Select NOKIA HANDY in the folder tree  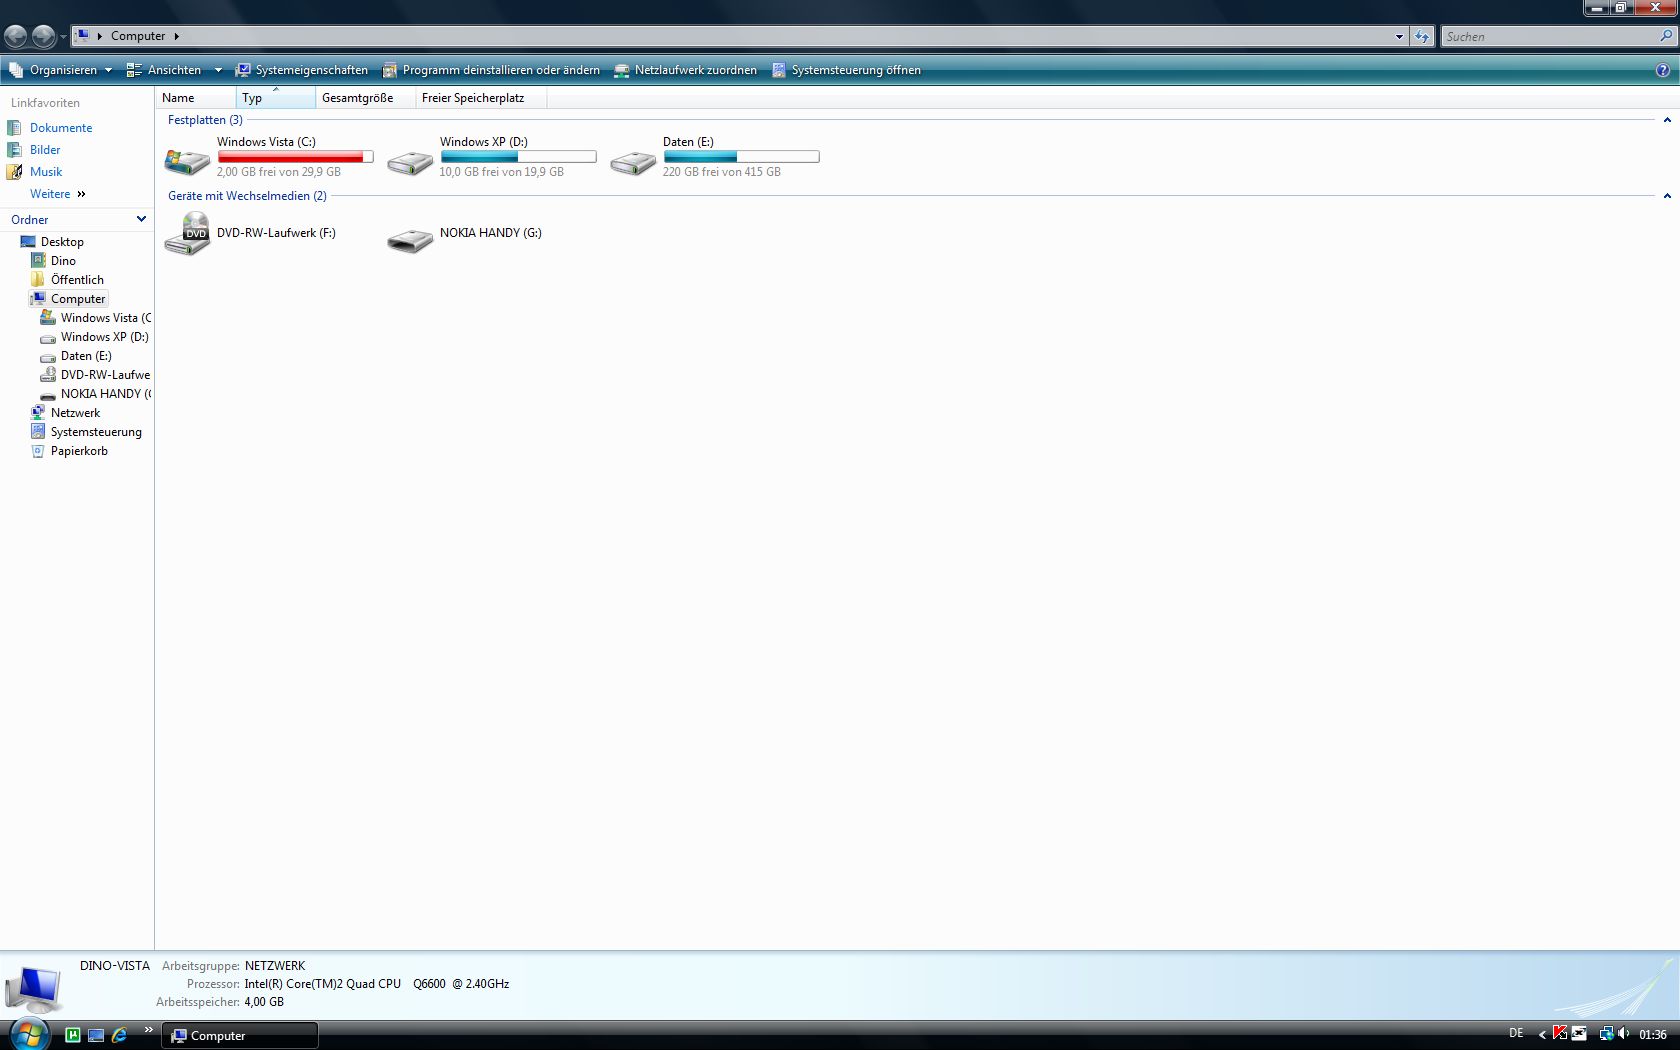pos(106,394)
